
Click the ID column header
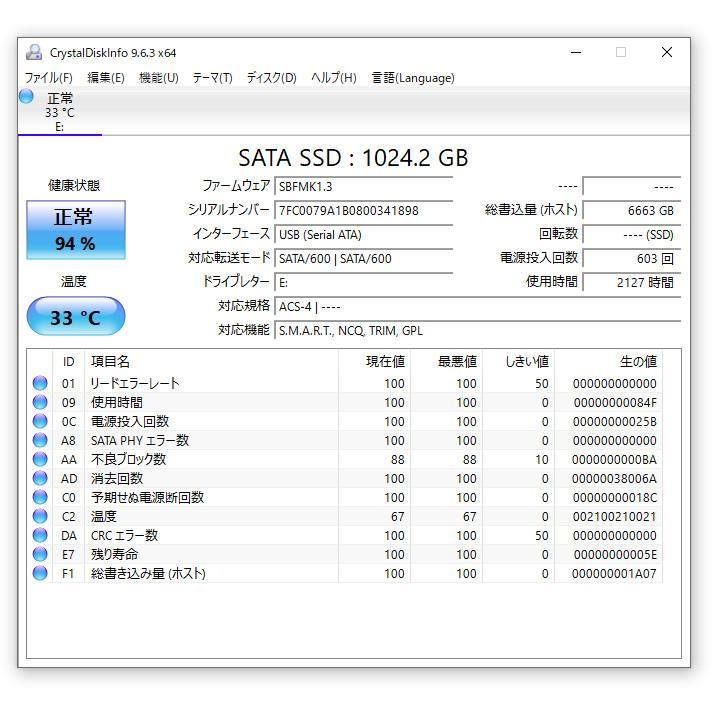69,361
